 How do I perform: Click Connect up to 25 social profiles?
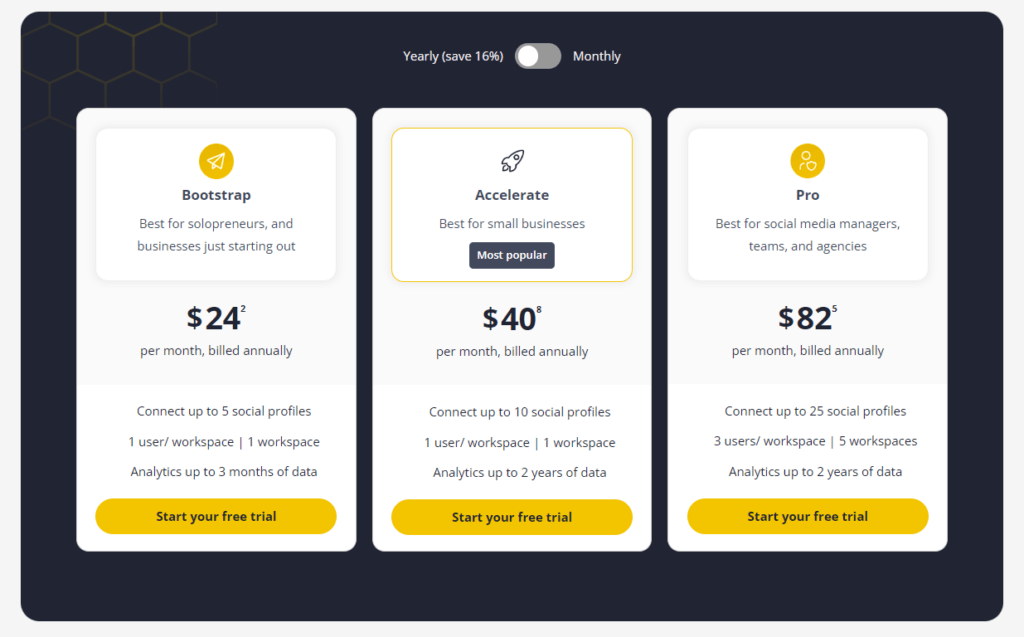pos(815,411)
